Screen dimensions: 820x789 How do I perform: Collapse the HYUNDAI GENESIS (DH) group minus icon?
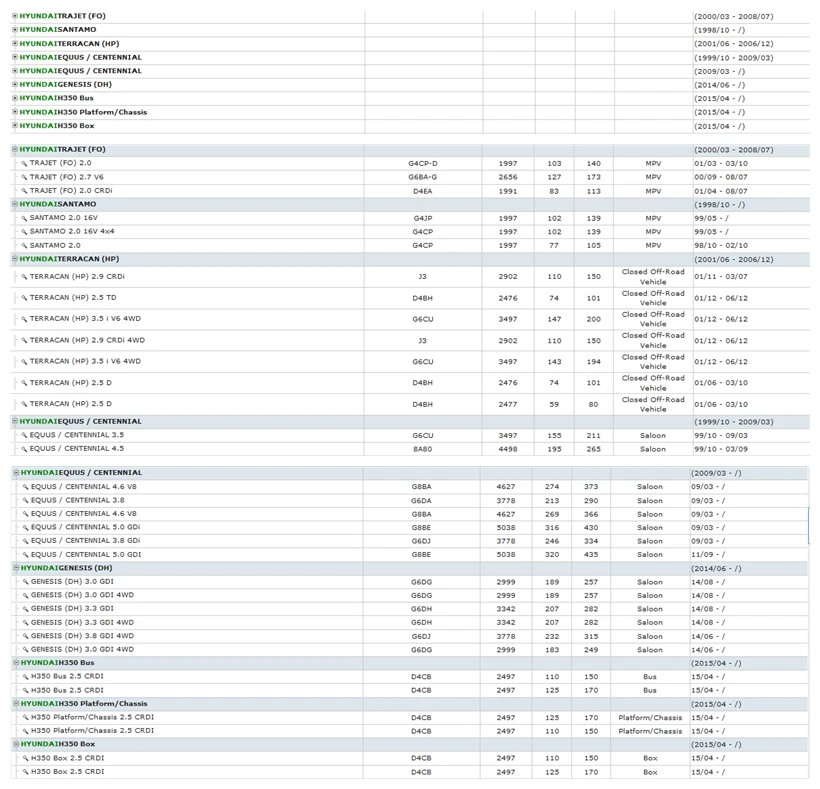pyautogui.click(x=16, y=568)
